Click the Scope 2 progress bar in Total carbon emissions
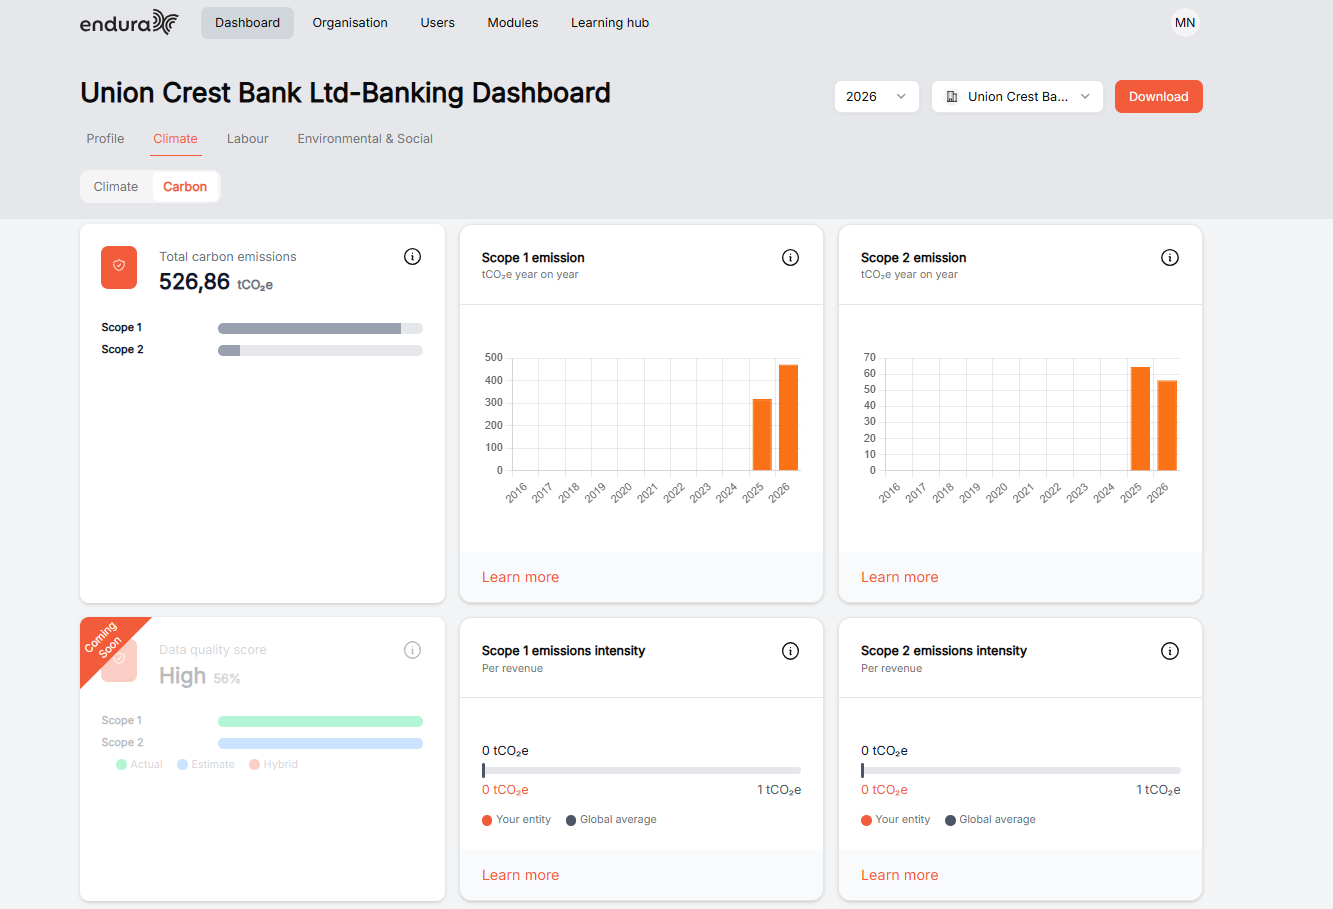This screenshot has width=1333, height=909. [x=320, y=350]
